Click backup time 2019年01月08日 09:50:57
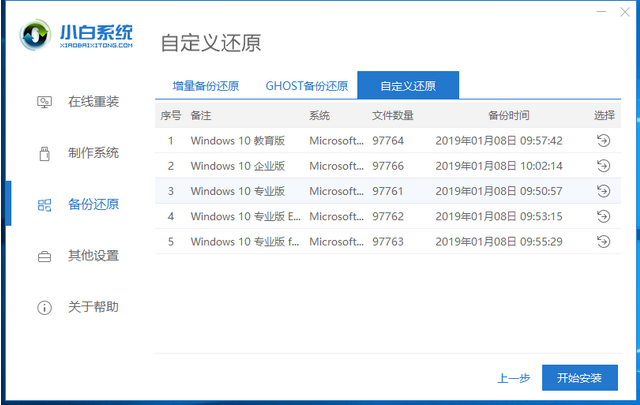This screenshot has height=405, width=640. 499,191
